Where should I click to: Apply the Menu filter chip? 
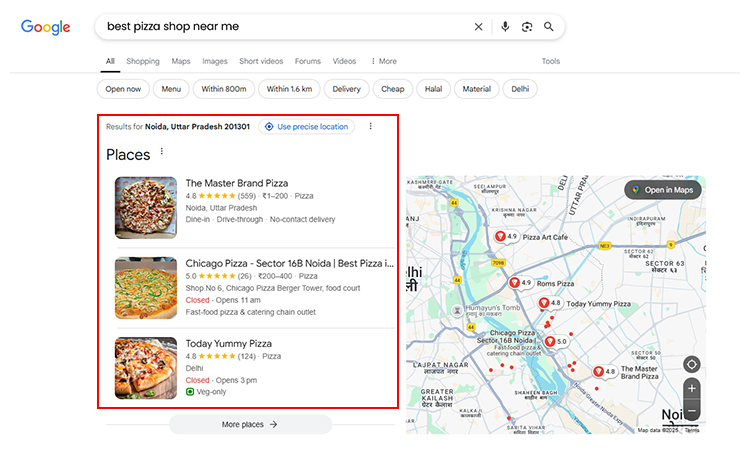[x=171, y=89]
